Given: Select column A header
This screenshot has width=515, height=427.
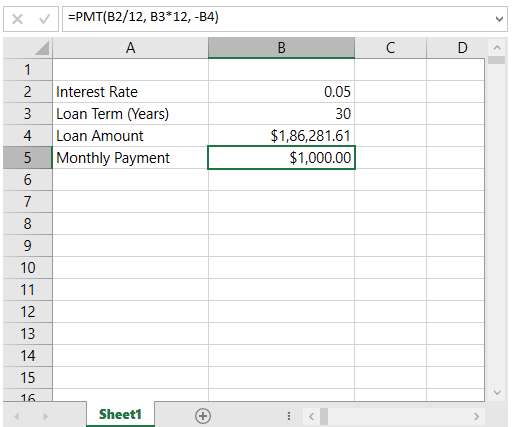Looking at the screenshot, I should pyautogui.click(x=130, y=48).
